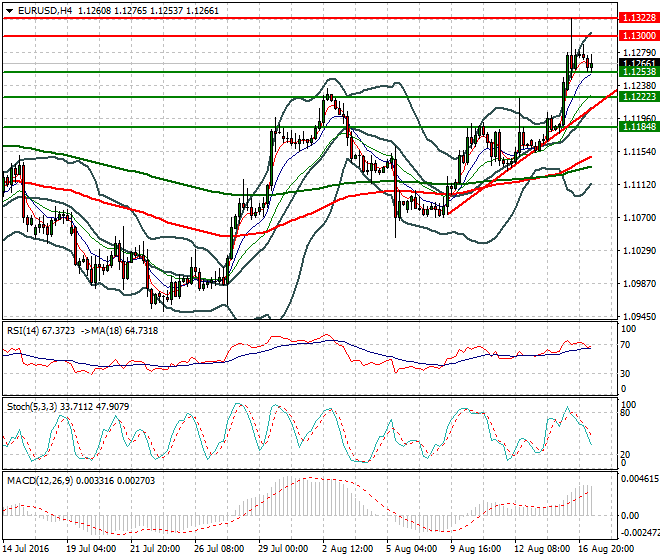Screen dimensions: 660x560
Task: Click the 12 Aug 08:00 time label
Action: tap(542, 549)
